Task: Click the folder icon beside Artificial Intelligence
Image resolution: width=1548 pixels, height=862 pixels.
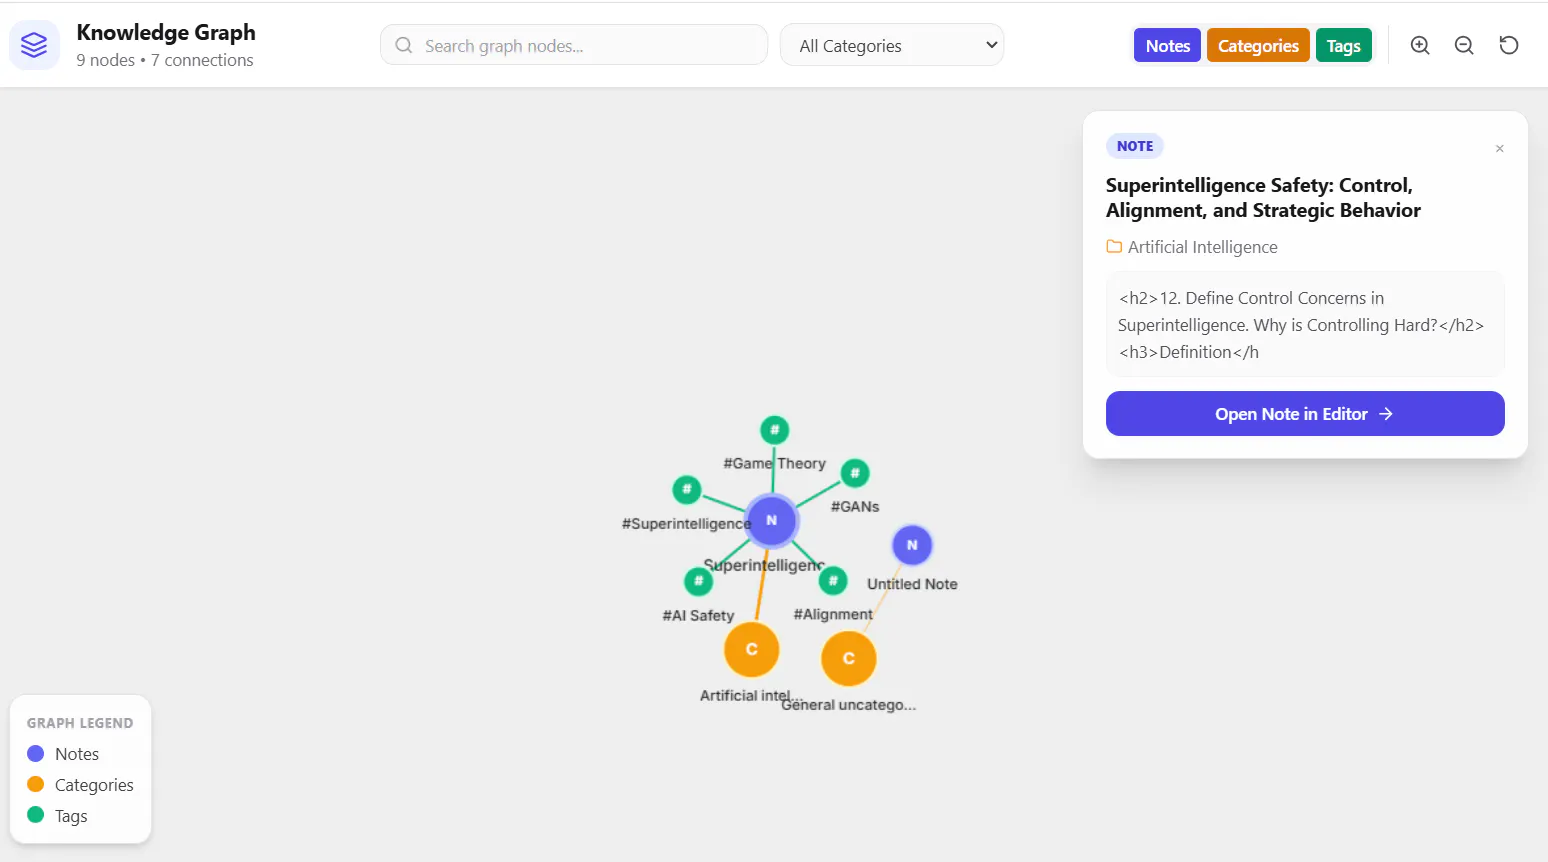Action: (1114, 246)
